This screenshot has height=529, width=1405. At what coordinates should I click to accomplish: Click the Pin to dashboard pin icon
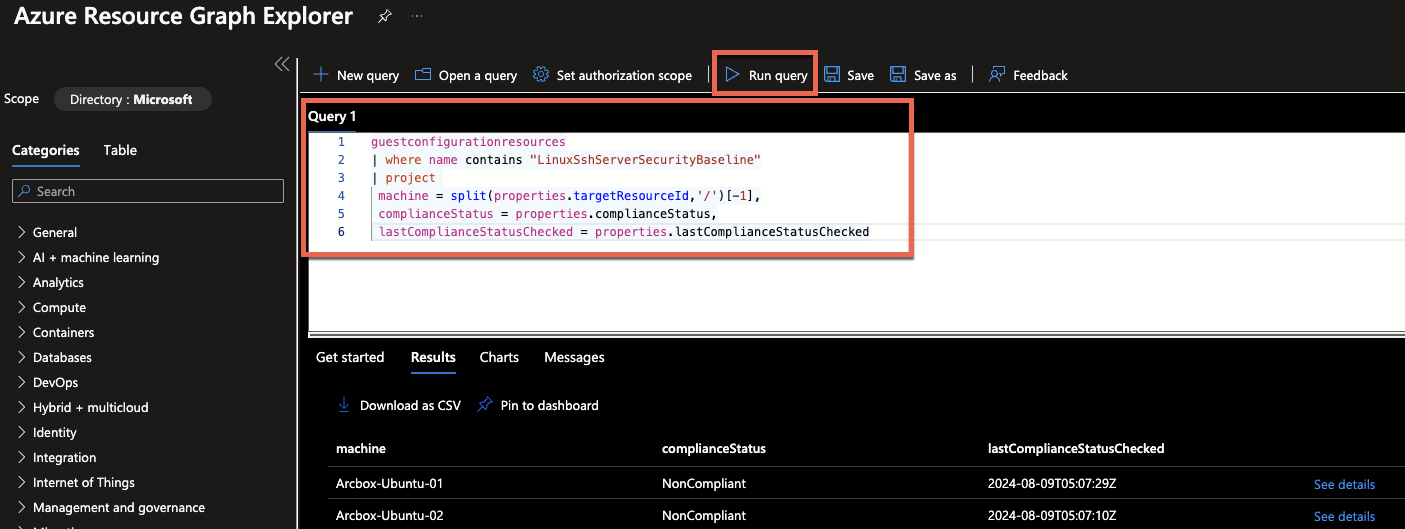pyautogui.click(x=485, y=405)
